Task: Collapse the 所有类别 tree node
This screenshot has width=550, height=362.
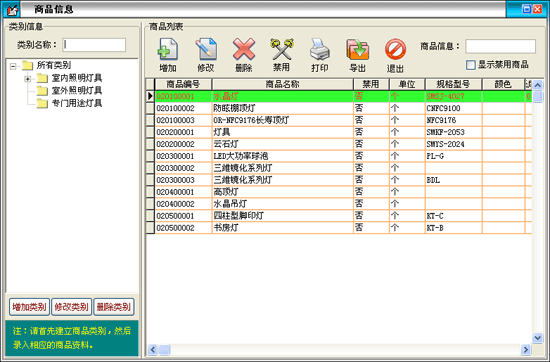Action: 13,66
